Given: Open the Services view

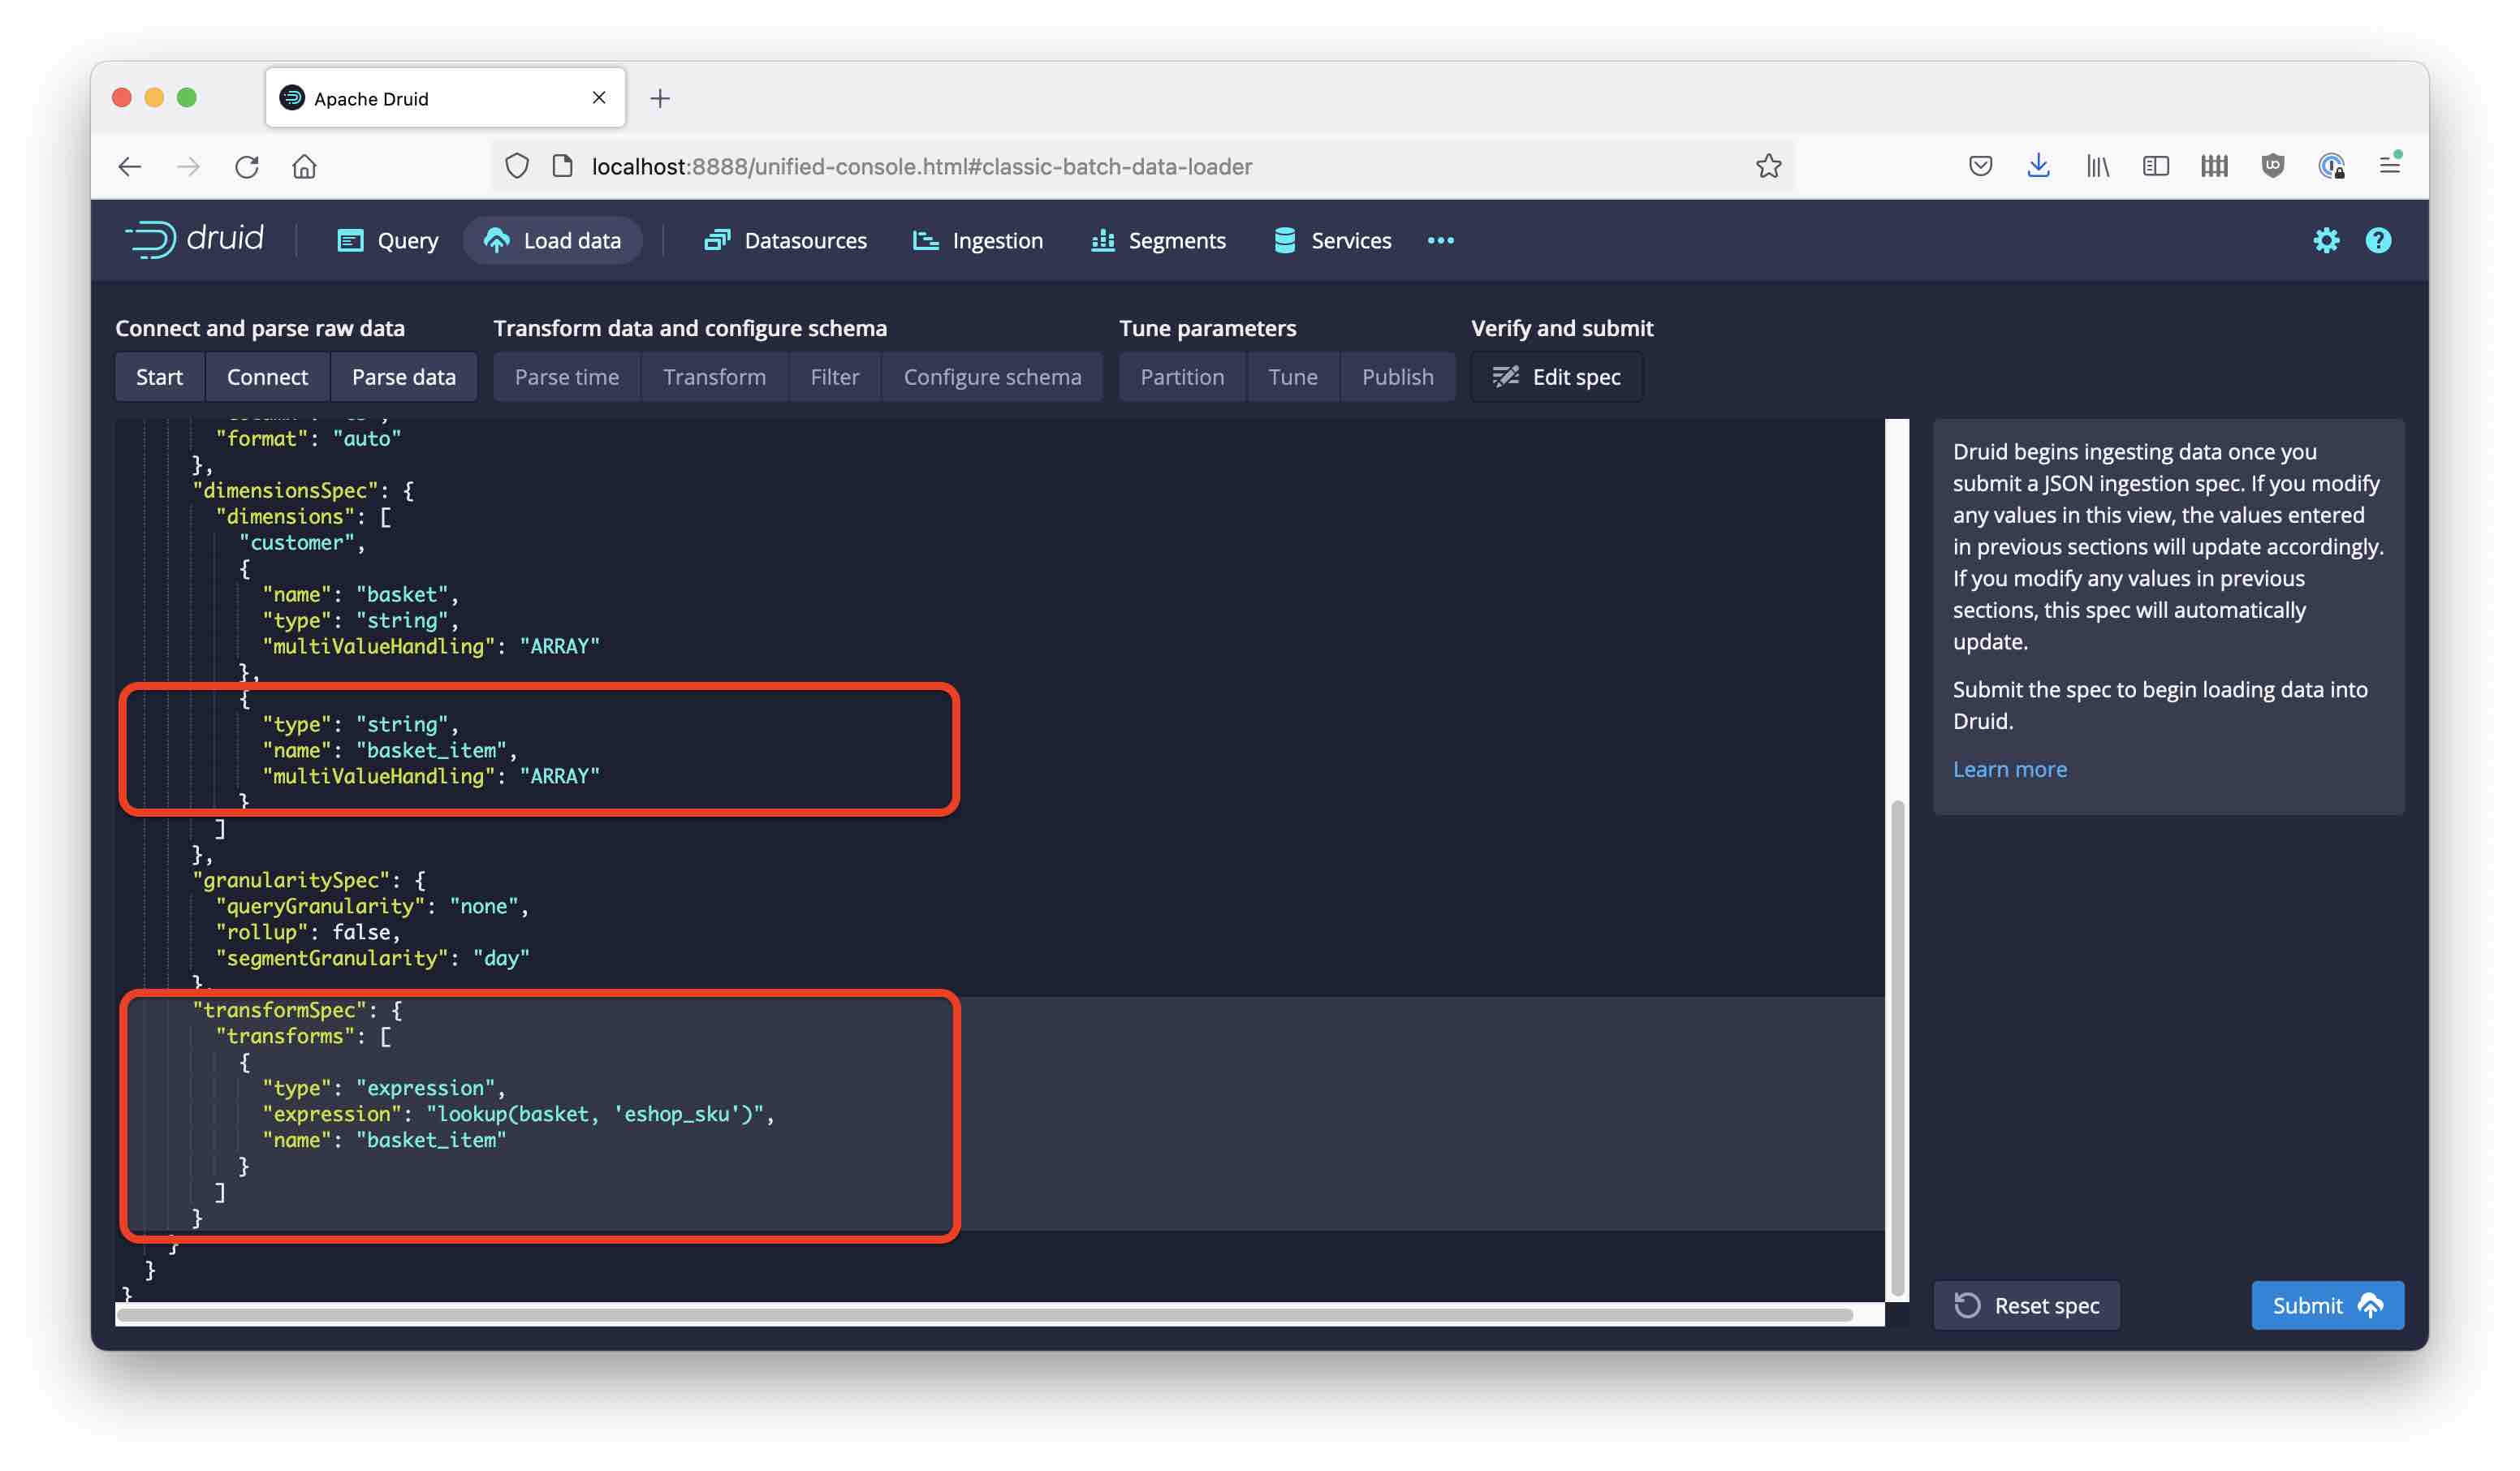Looking at the screenshot, I should click(x=1332, y=240).
